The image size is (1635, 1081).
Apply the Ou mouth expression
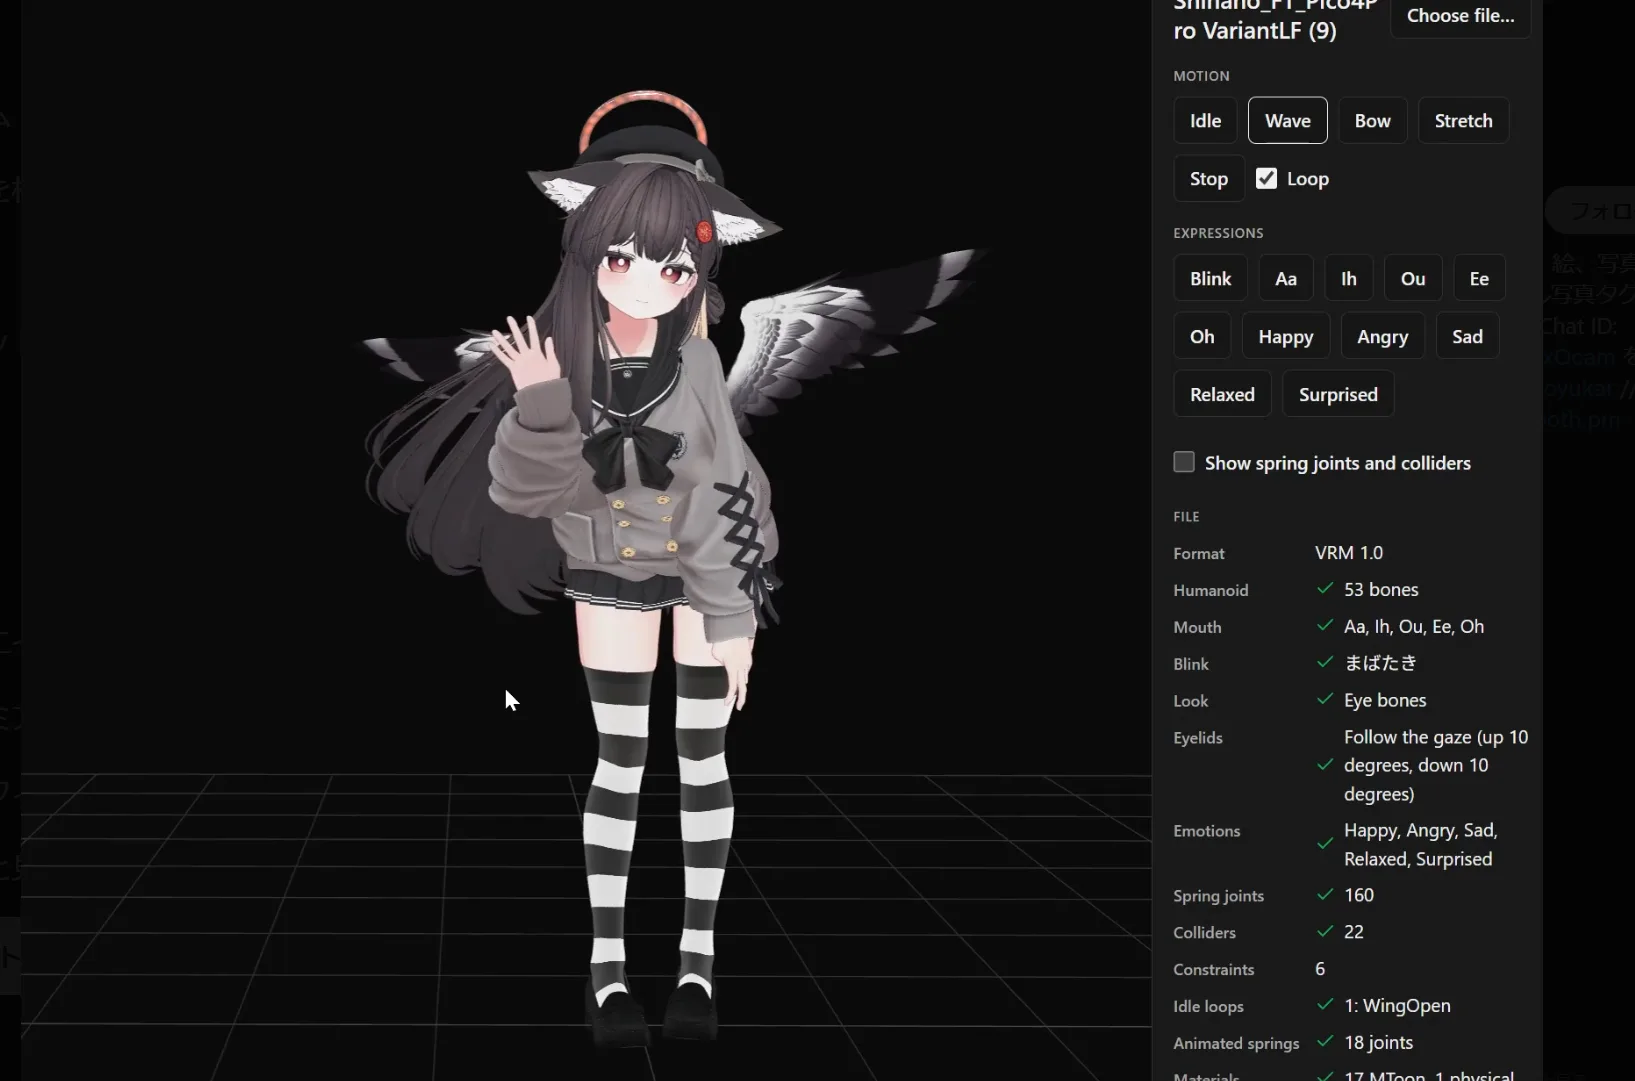coord(1412,278)
